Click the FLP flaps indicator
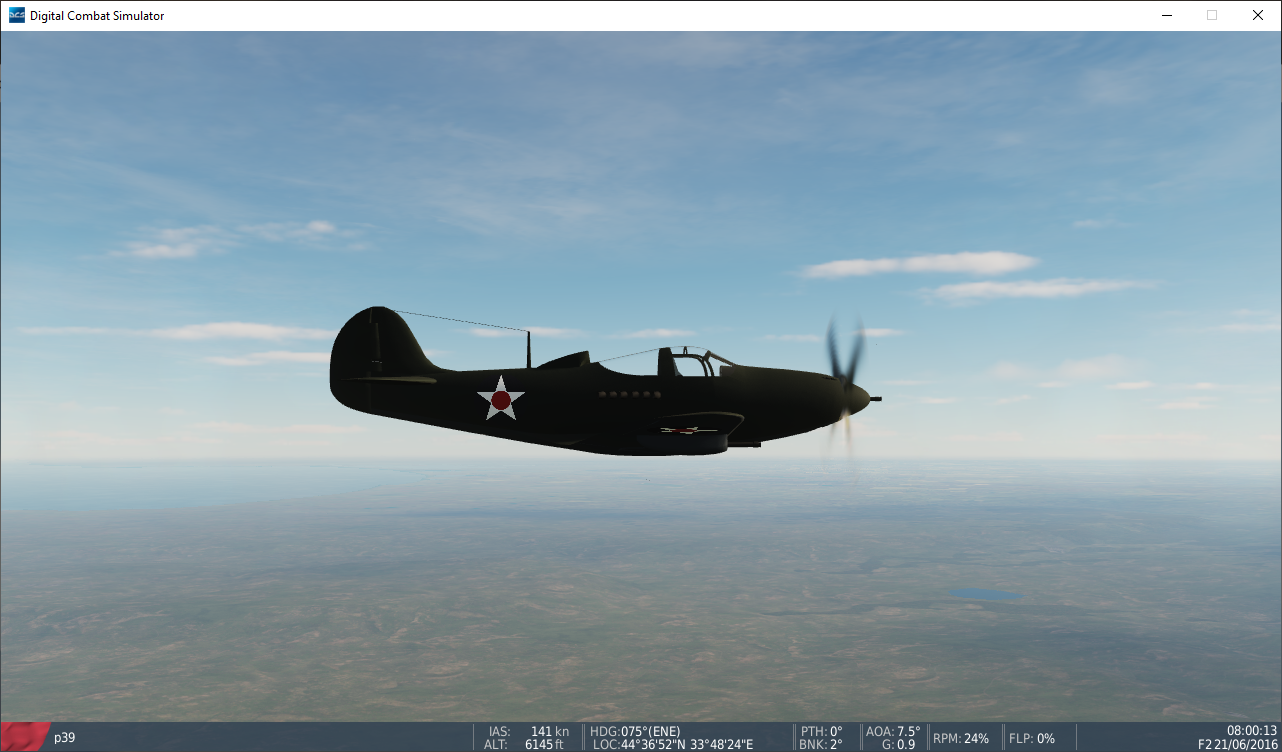Image resolution: width=1282 pixels, height=752 pixels. 1032,737
